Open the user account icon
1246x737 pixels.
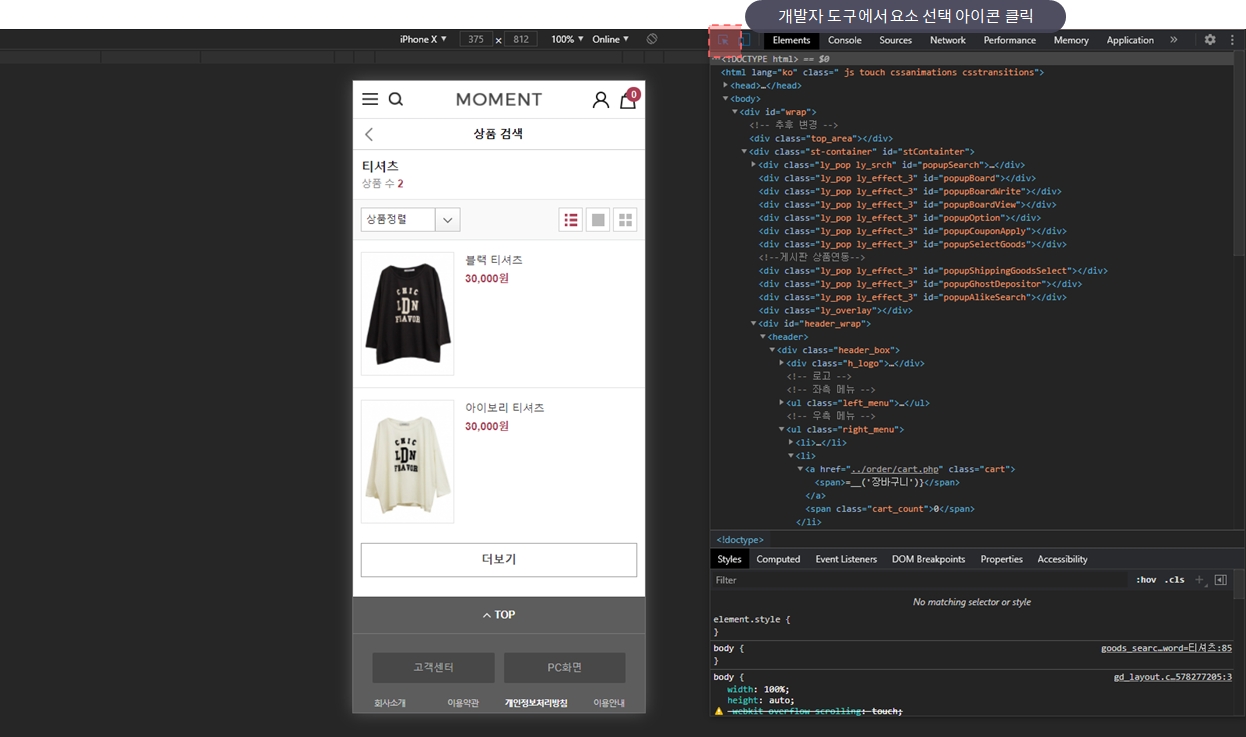coord(600,100)
